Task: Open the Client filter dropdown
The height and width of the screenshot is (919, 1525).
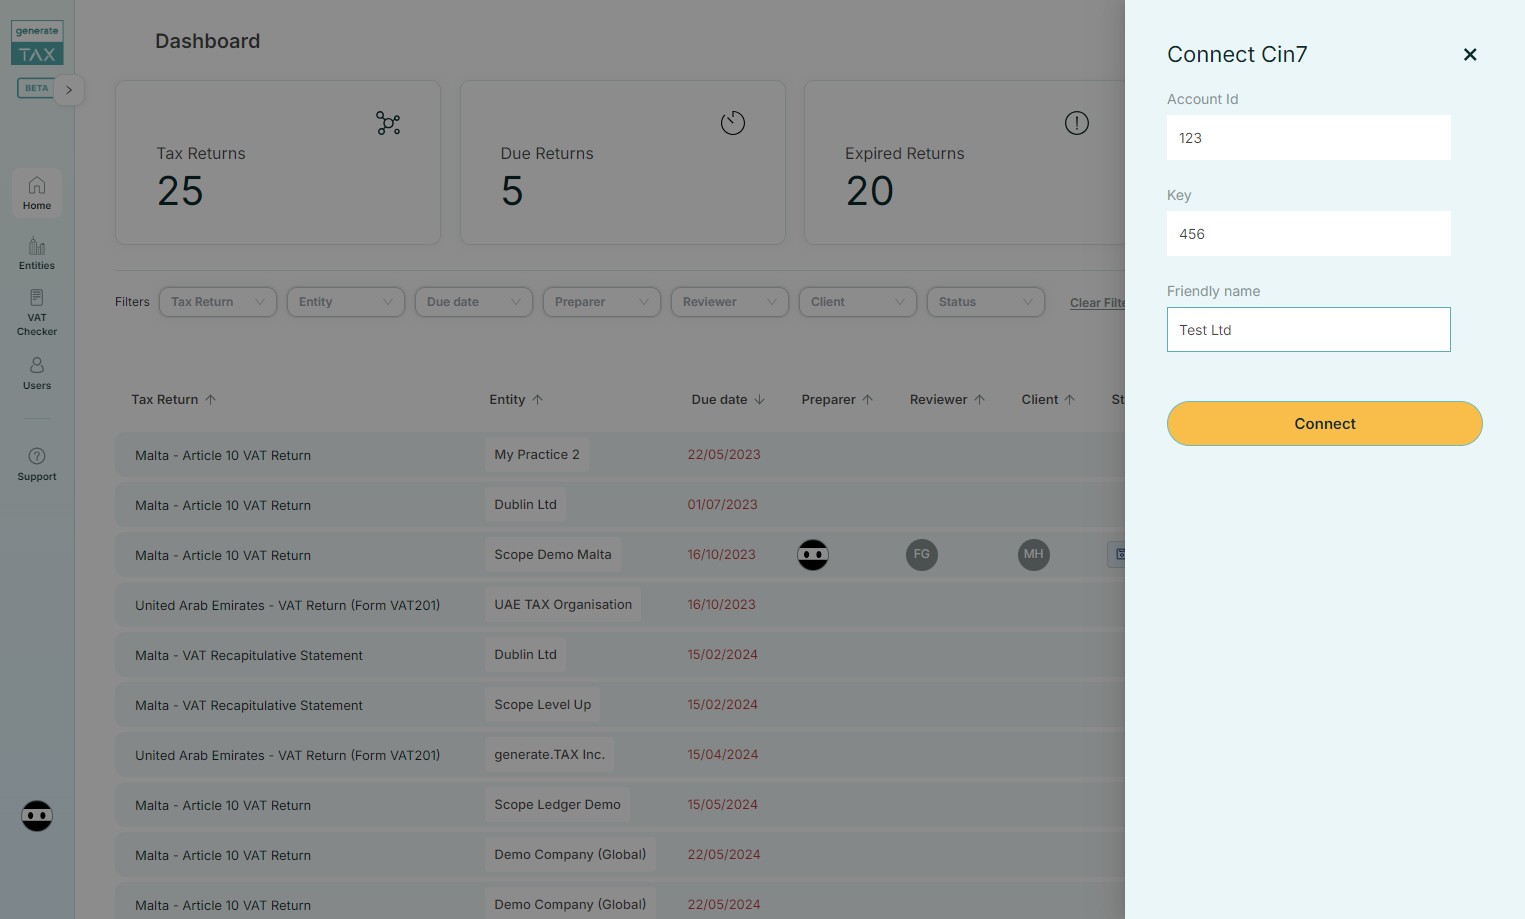Action: click(858, 302)
